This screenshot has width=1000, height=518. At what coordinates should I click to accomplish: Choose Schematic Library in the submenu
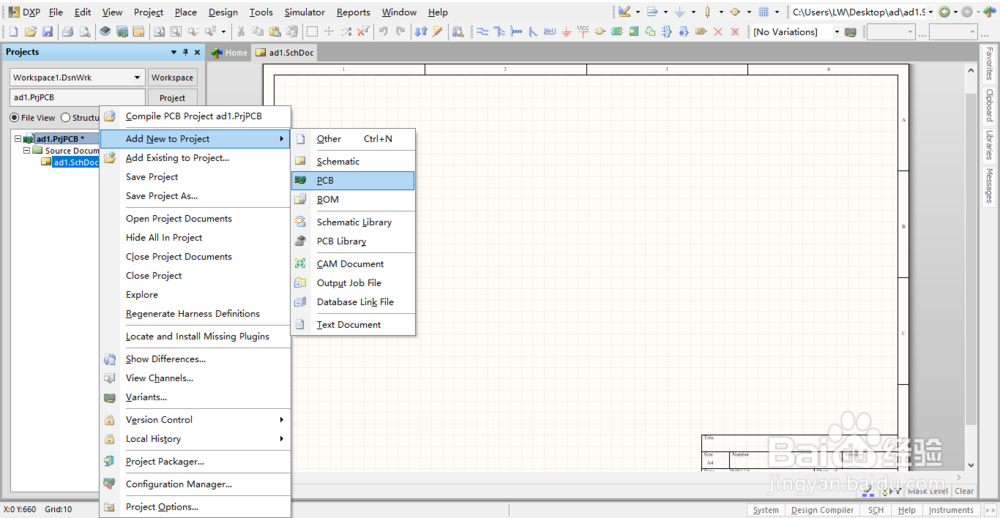pyautogui.click(x=353, y=222)
